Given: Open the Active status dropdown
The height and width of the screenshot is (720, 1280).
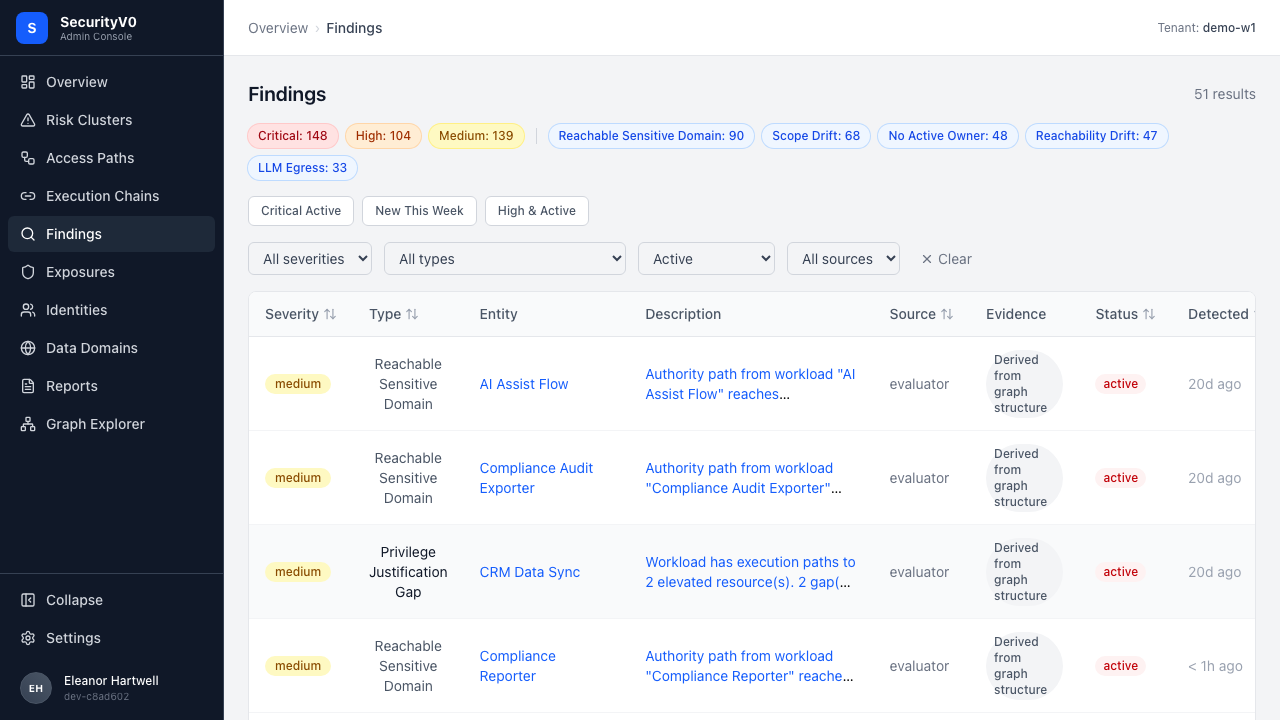Looking at the screenshot, I should (707, 259).
